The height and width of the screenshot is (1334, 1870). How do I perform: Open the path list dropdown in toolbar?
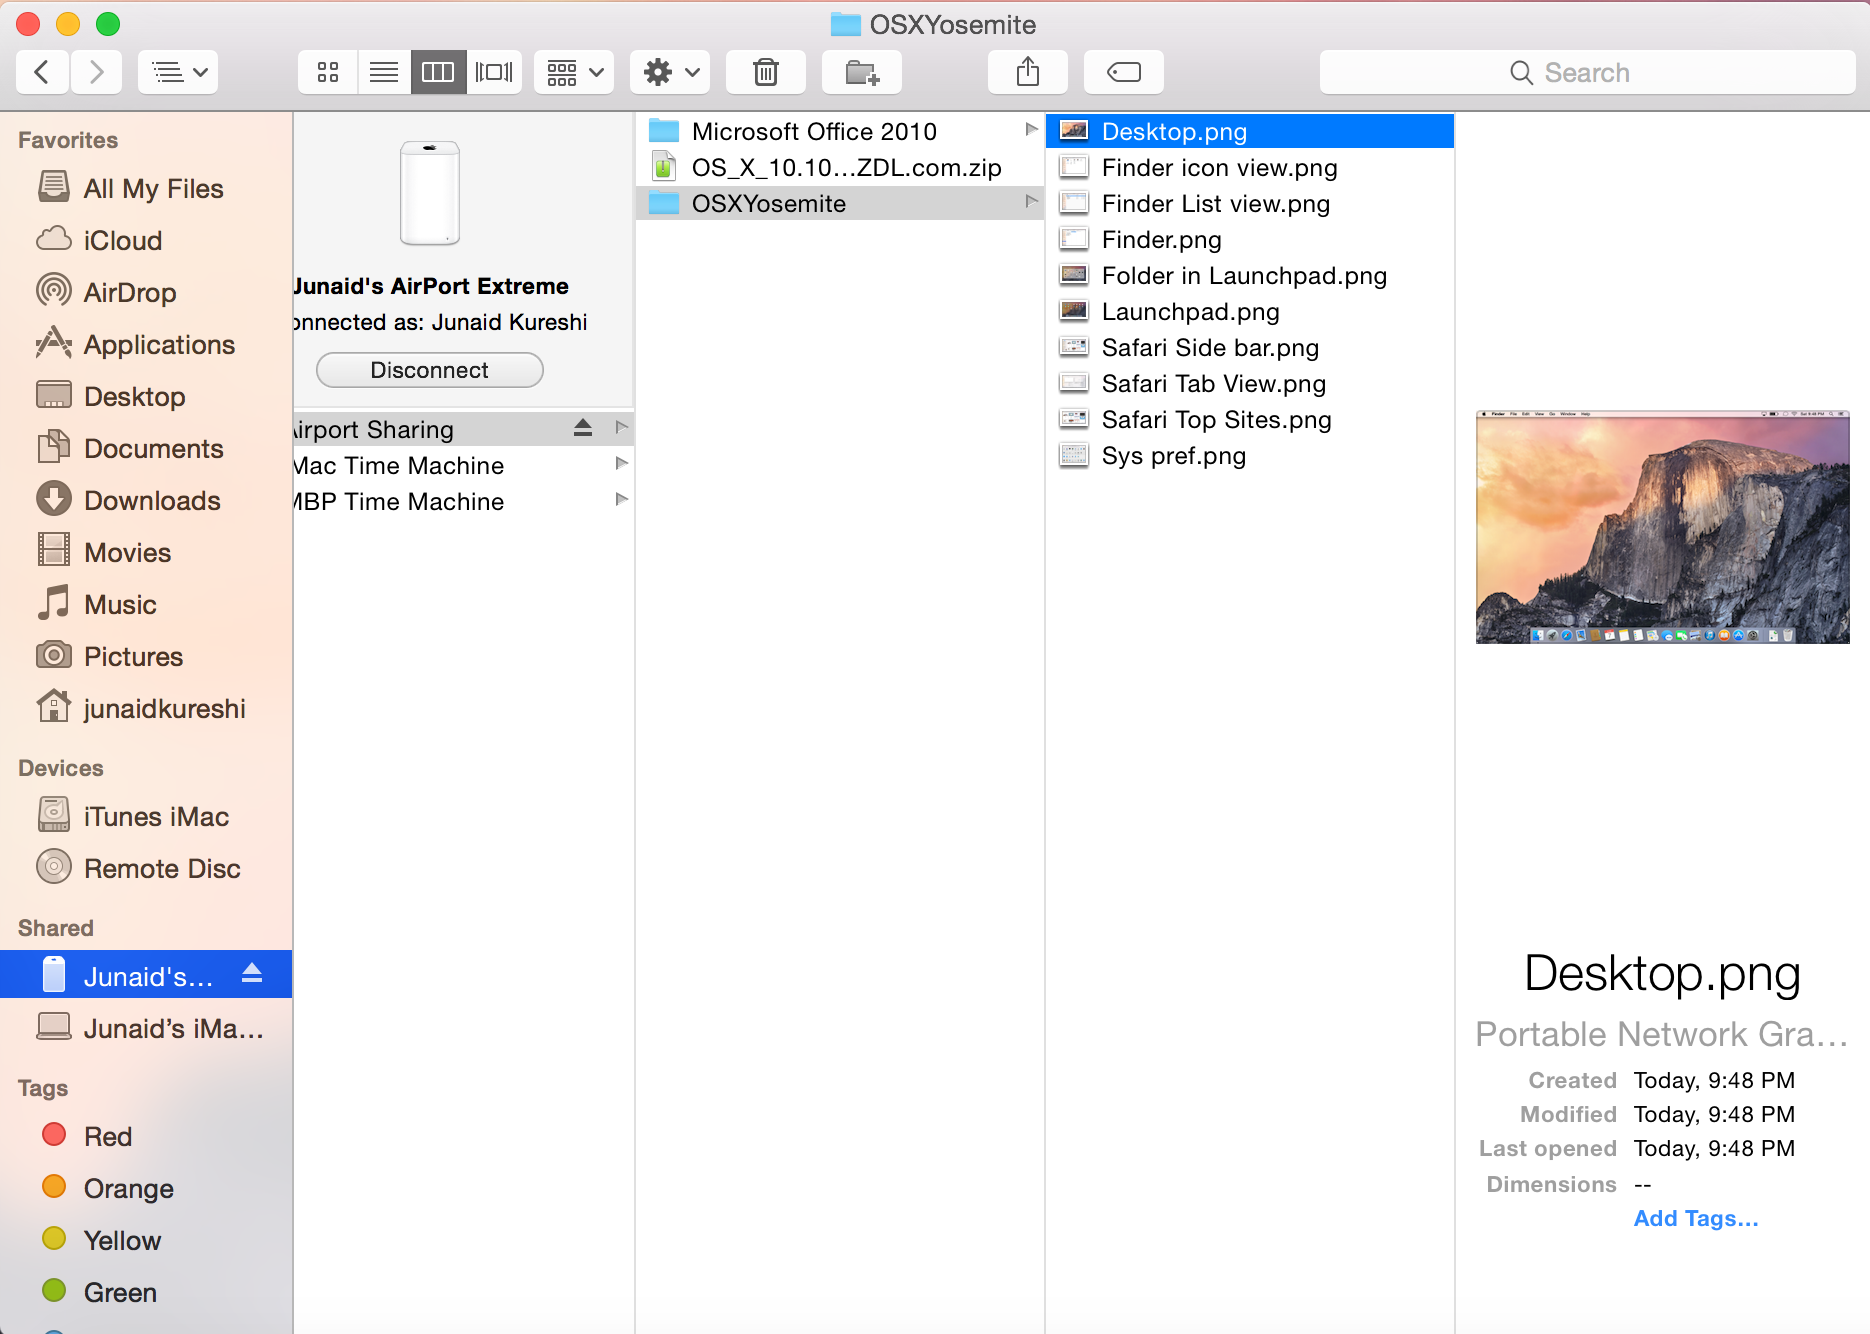(178, 72)
